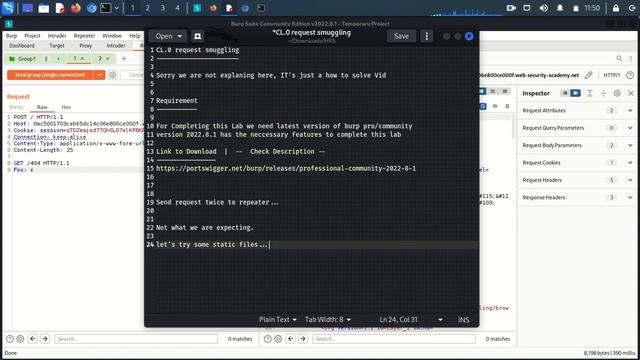Open Window menu in Burp Suite
Screen dimensions: 640x360
[112, 36]
